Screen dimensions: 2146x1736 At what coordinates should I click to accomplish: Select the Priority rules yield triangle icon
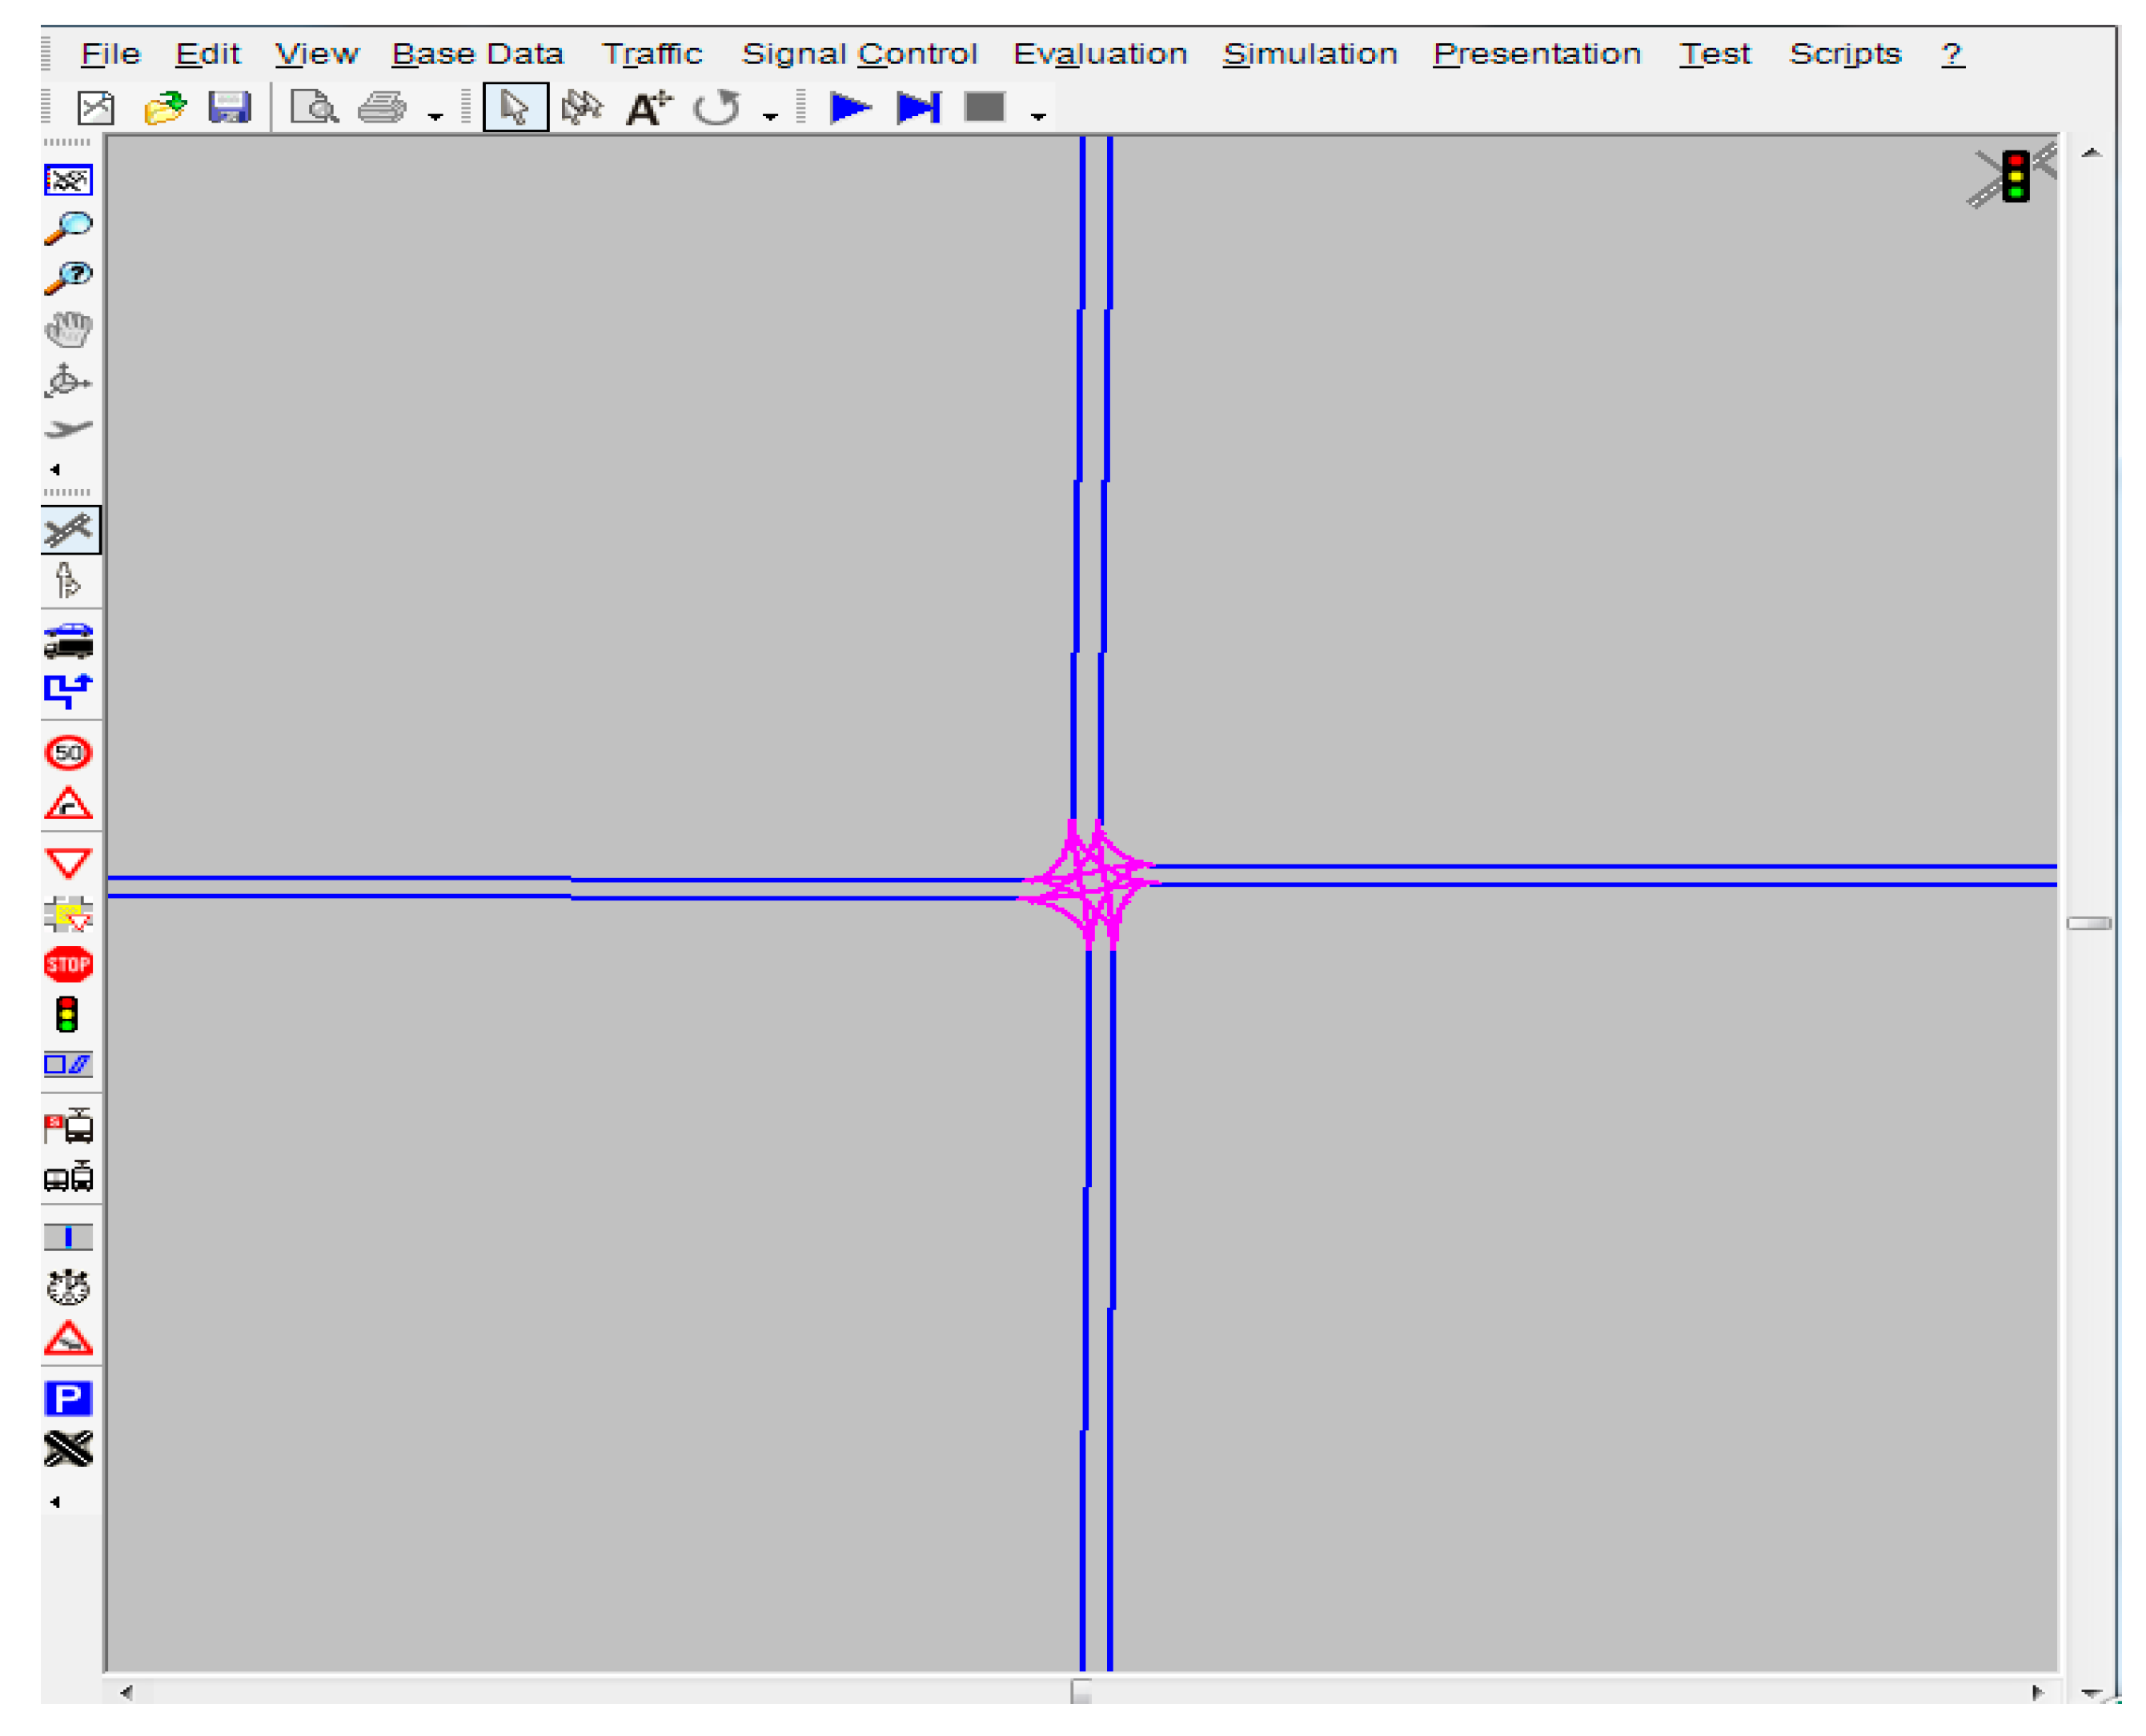[x=68, y=863]
